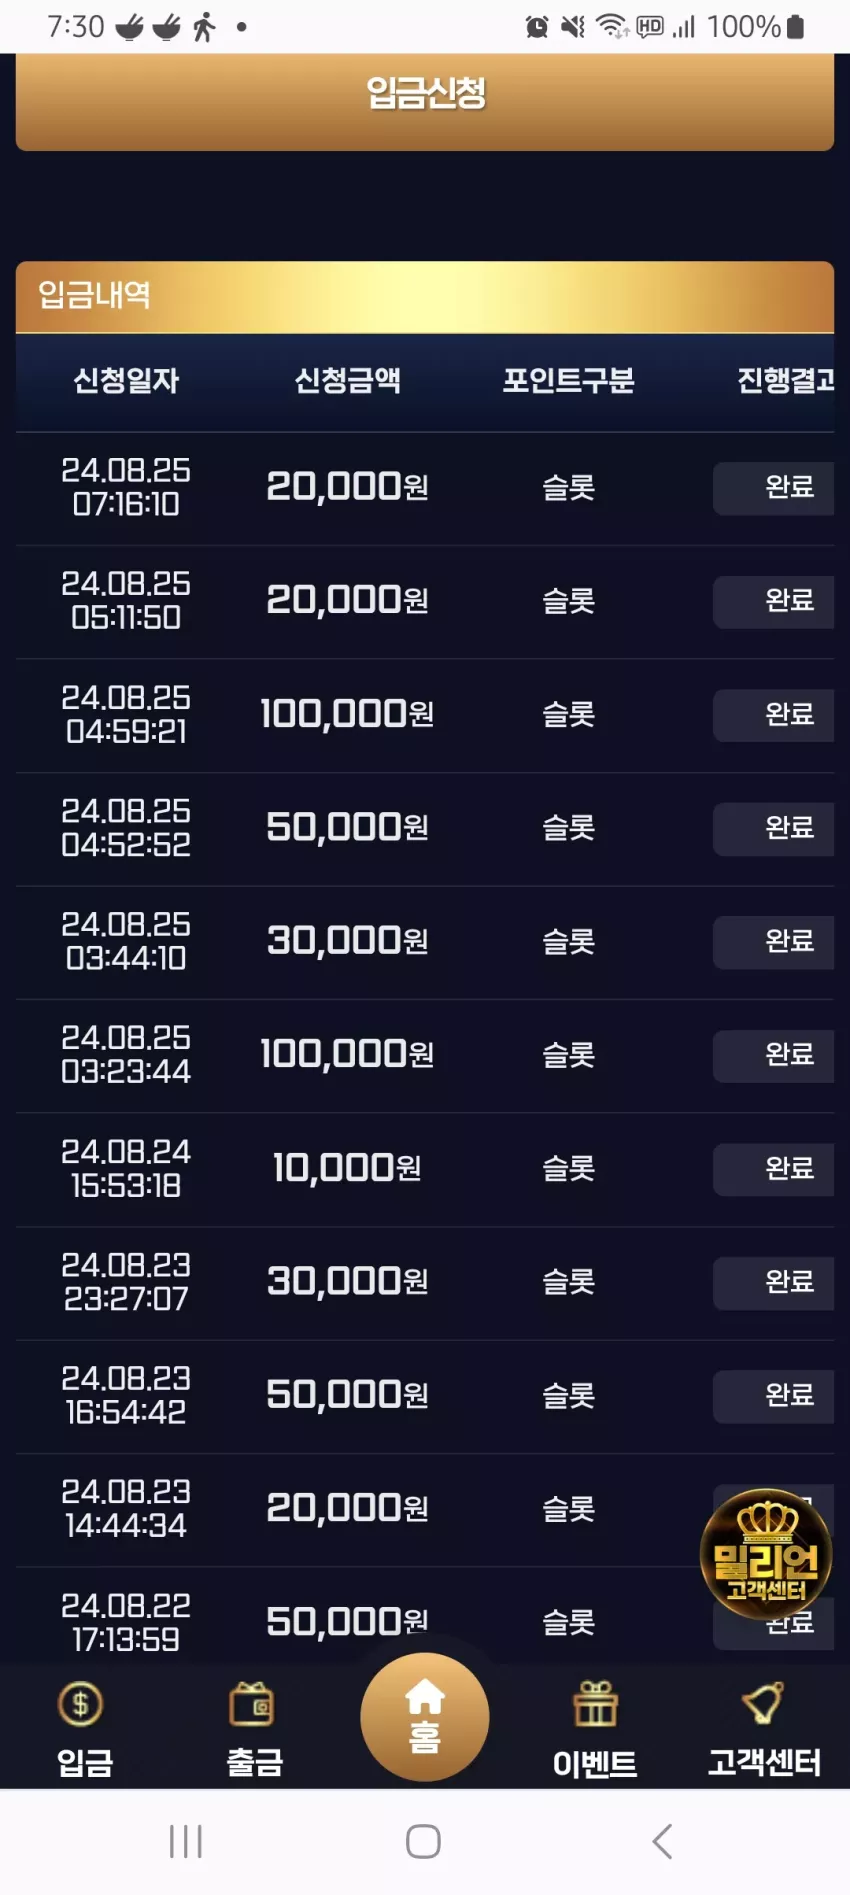This screenshot has height=1895, width=850.
Task: Tap the alarm icon in status bar
Action: coord(537,27)
